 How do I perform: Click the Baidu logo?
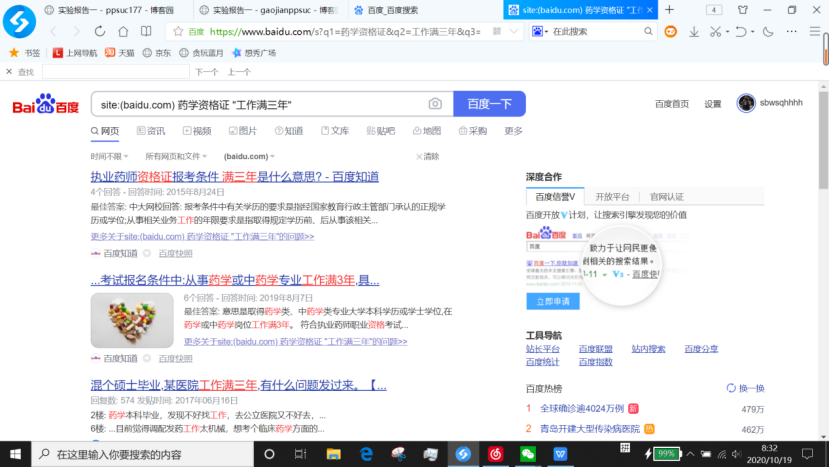pos(46,104)
